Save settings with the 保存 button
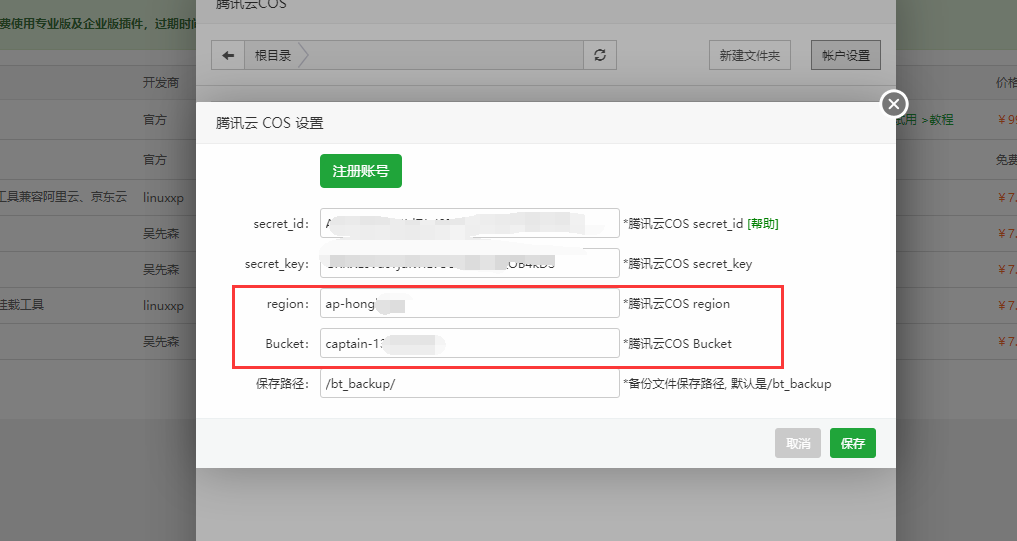 pyautogui.click(x=853, y=443)
